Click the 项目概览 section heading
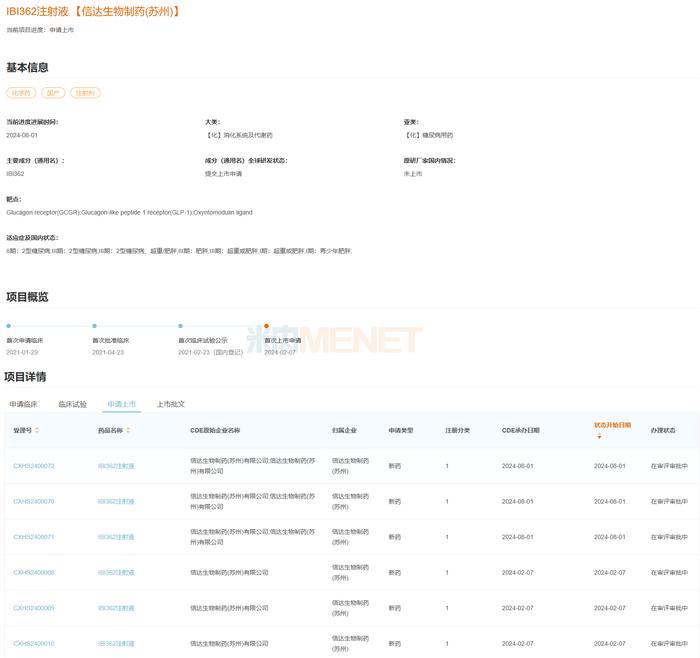This screenshot has width=700, height=658. pos(27,297)
